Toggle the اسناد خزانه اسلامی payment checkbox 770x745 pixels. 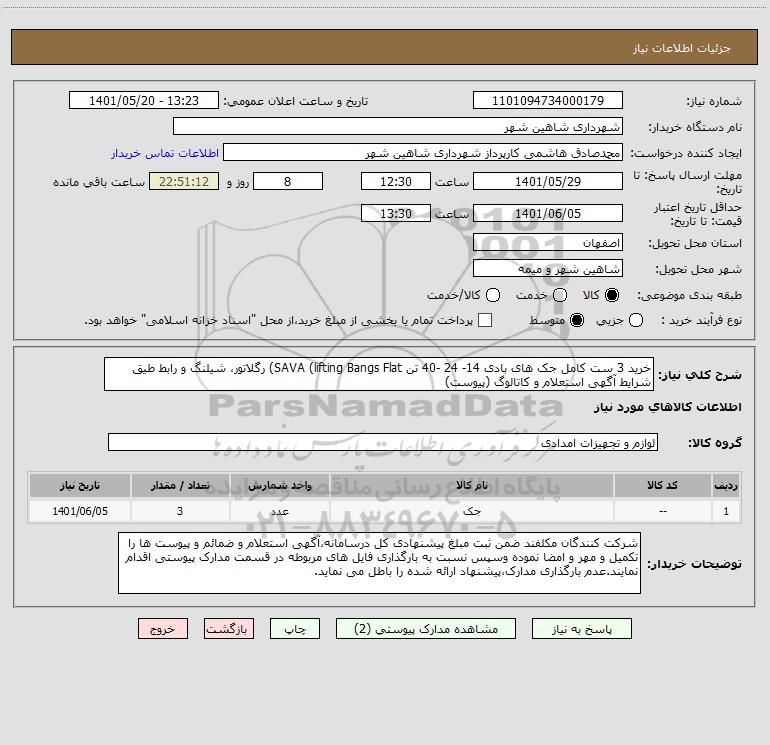pos(485,320)
